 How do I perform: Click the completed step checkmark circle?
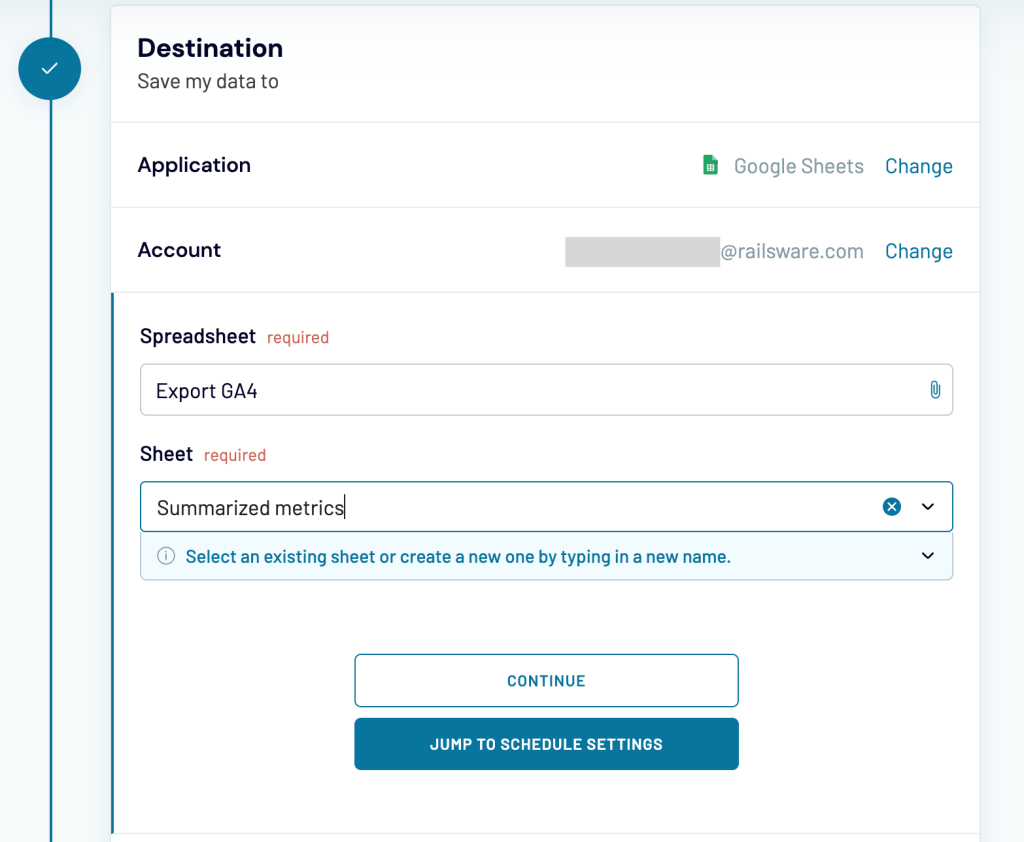click(49, 68)
